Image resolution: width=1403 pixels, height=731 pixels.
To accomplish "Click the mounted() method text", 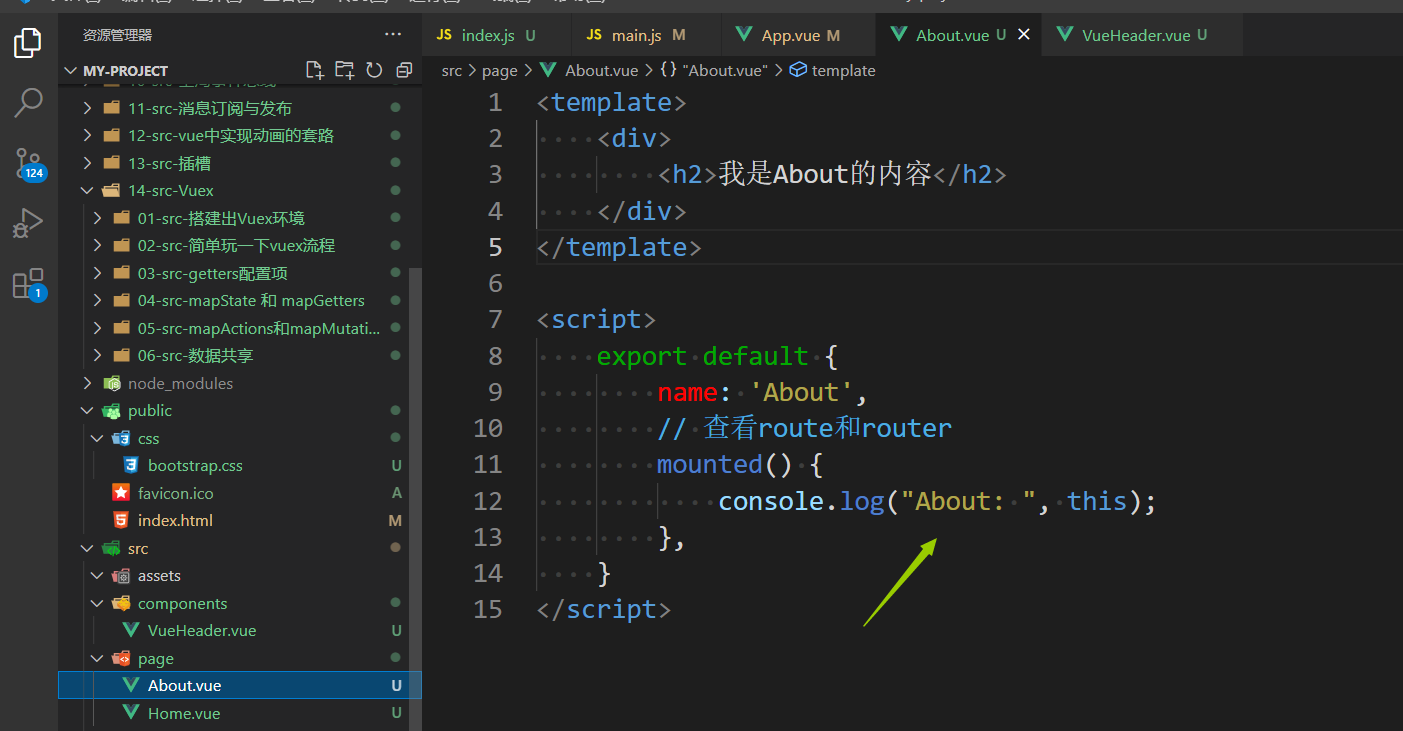I will (740, 464).
